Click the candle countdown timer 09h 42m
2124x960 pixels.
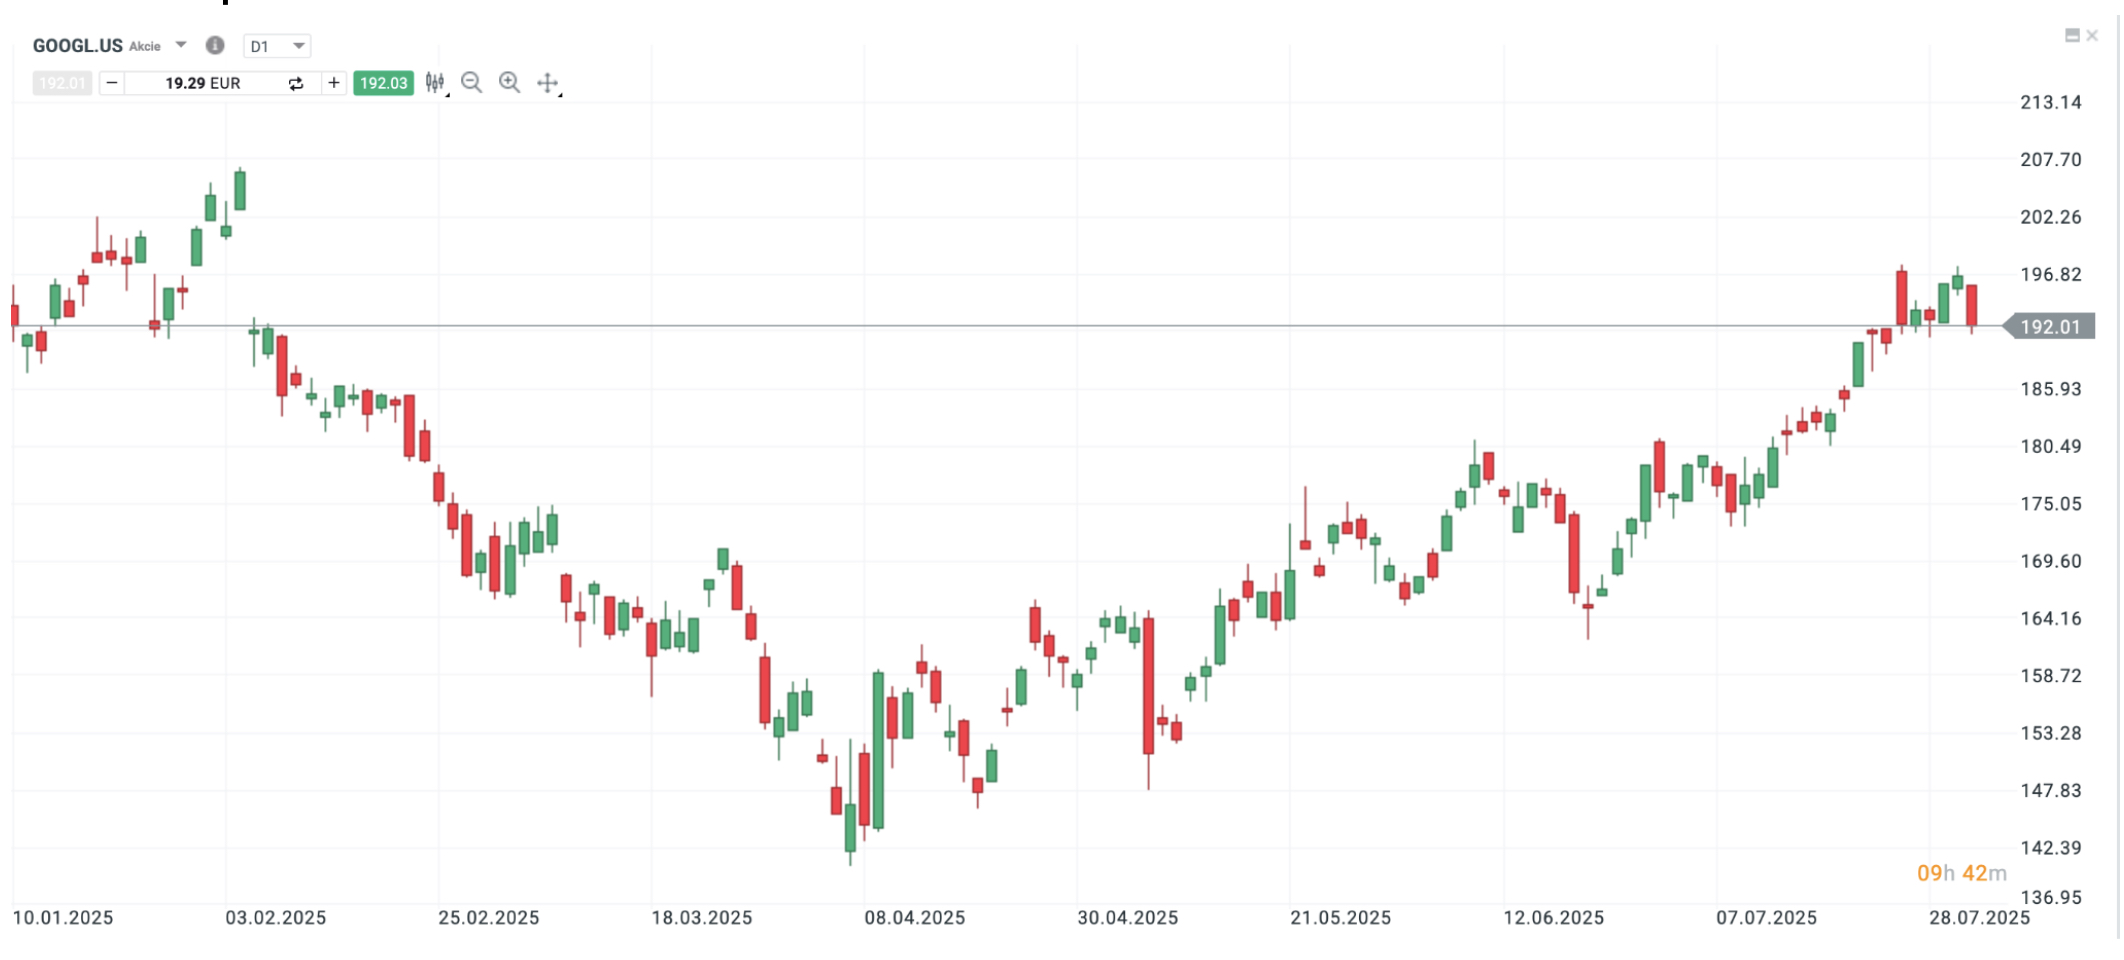click(x=1961, y=873)
